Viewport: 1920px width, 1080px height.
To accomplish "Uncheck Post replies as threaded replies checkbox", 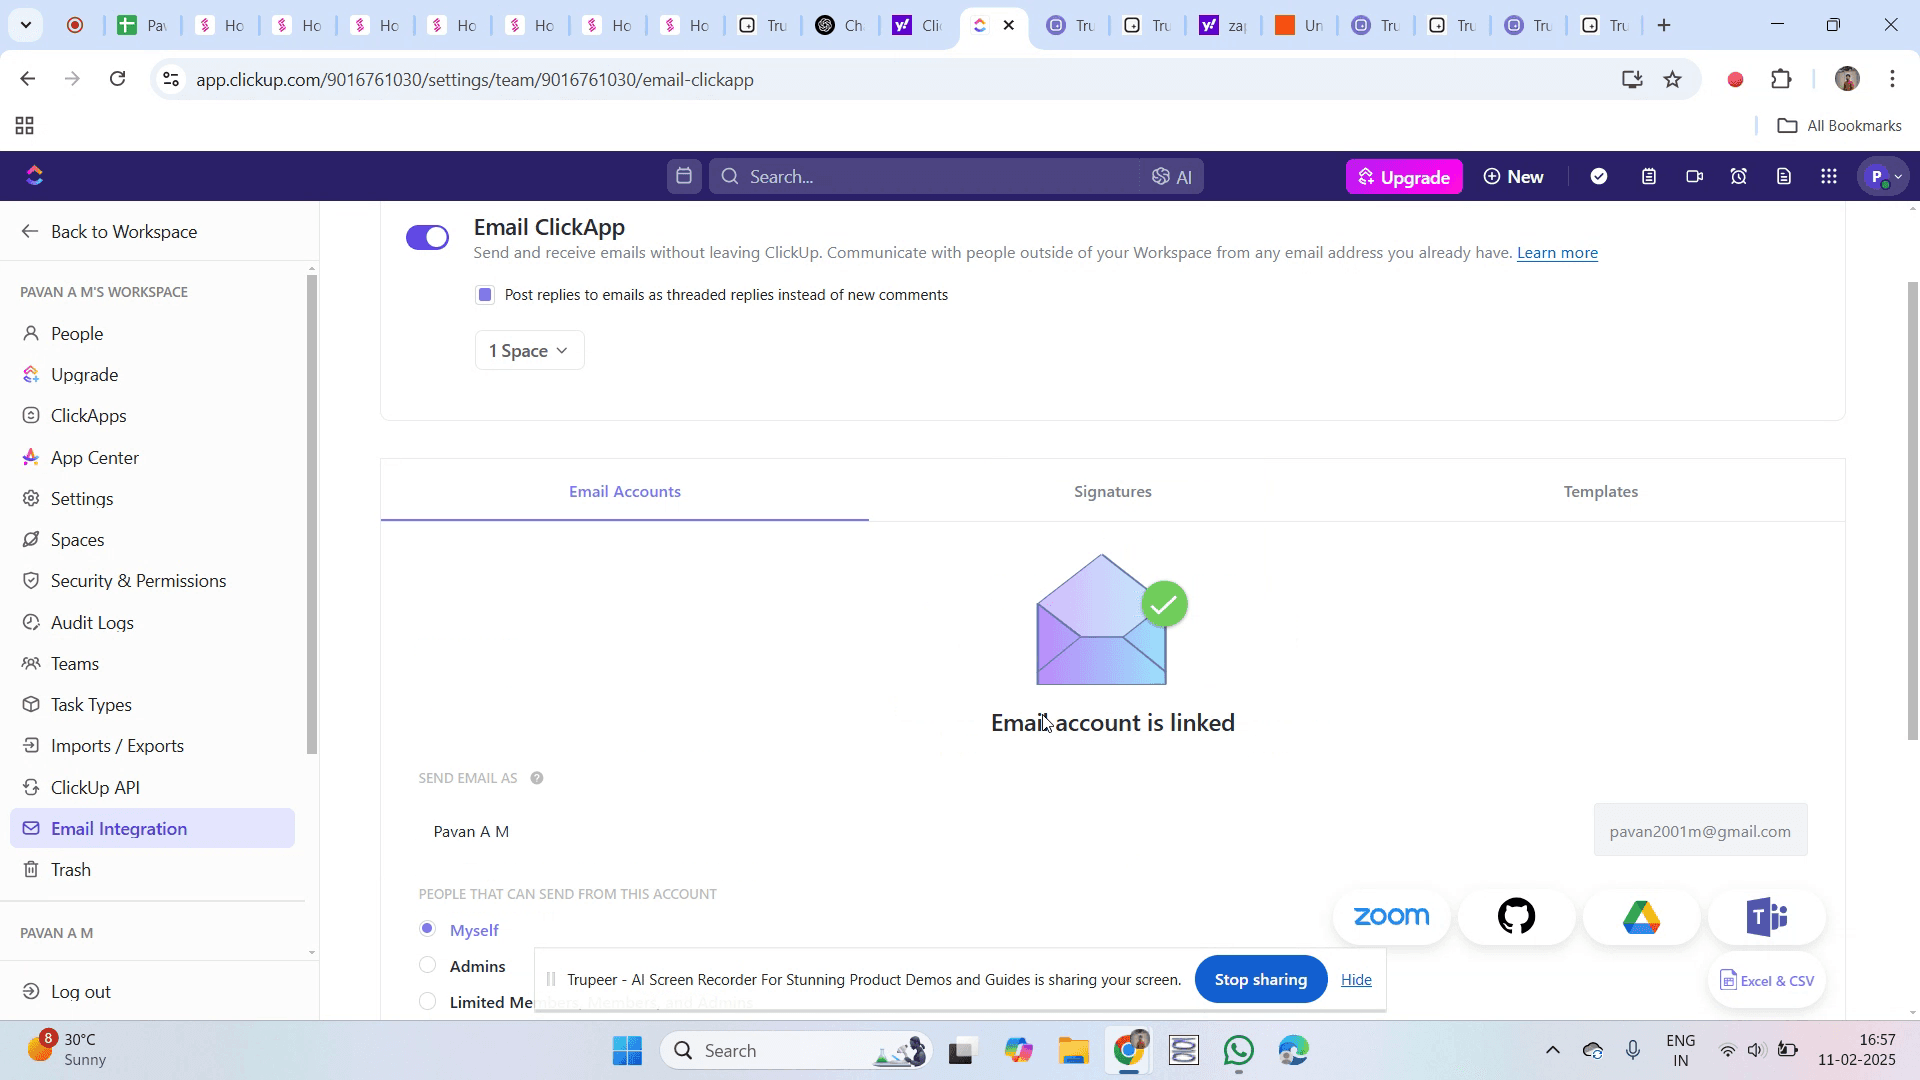I will pos(485,295).
